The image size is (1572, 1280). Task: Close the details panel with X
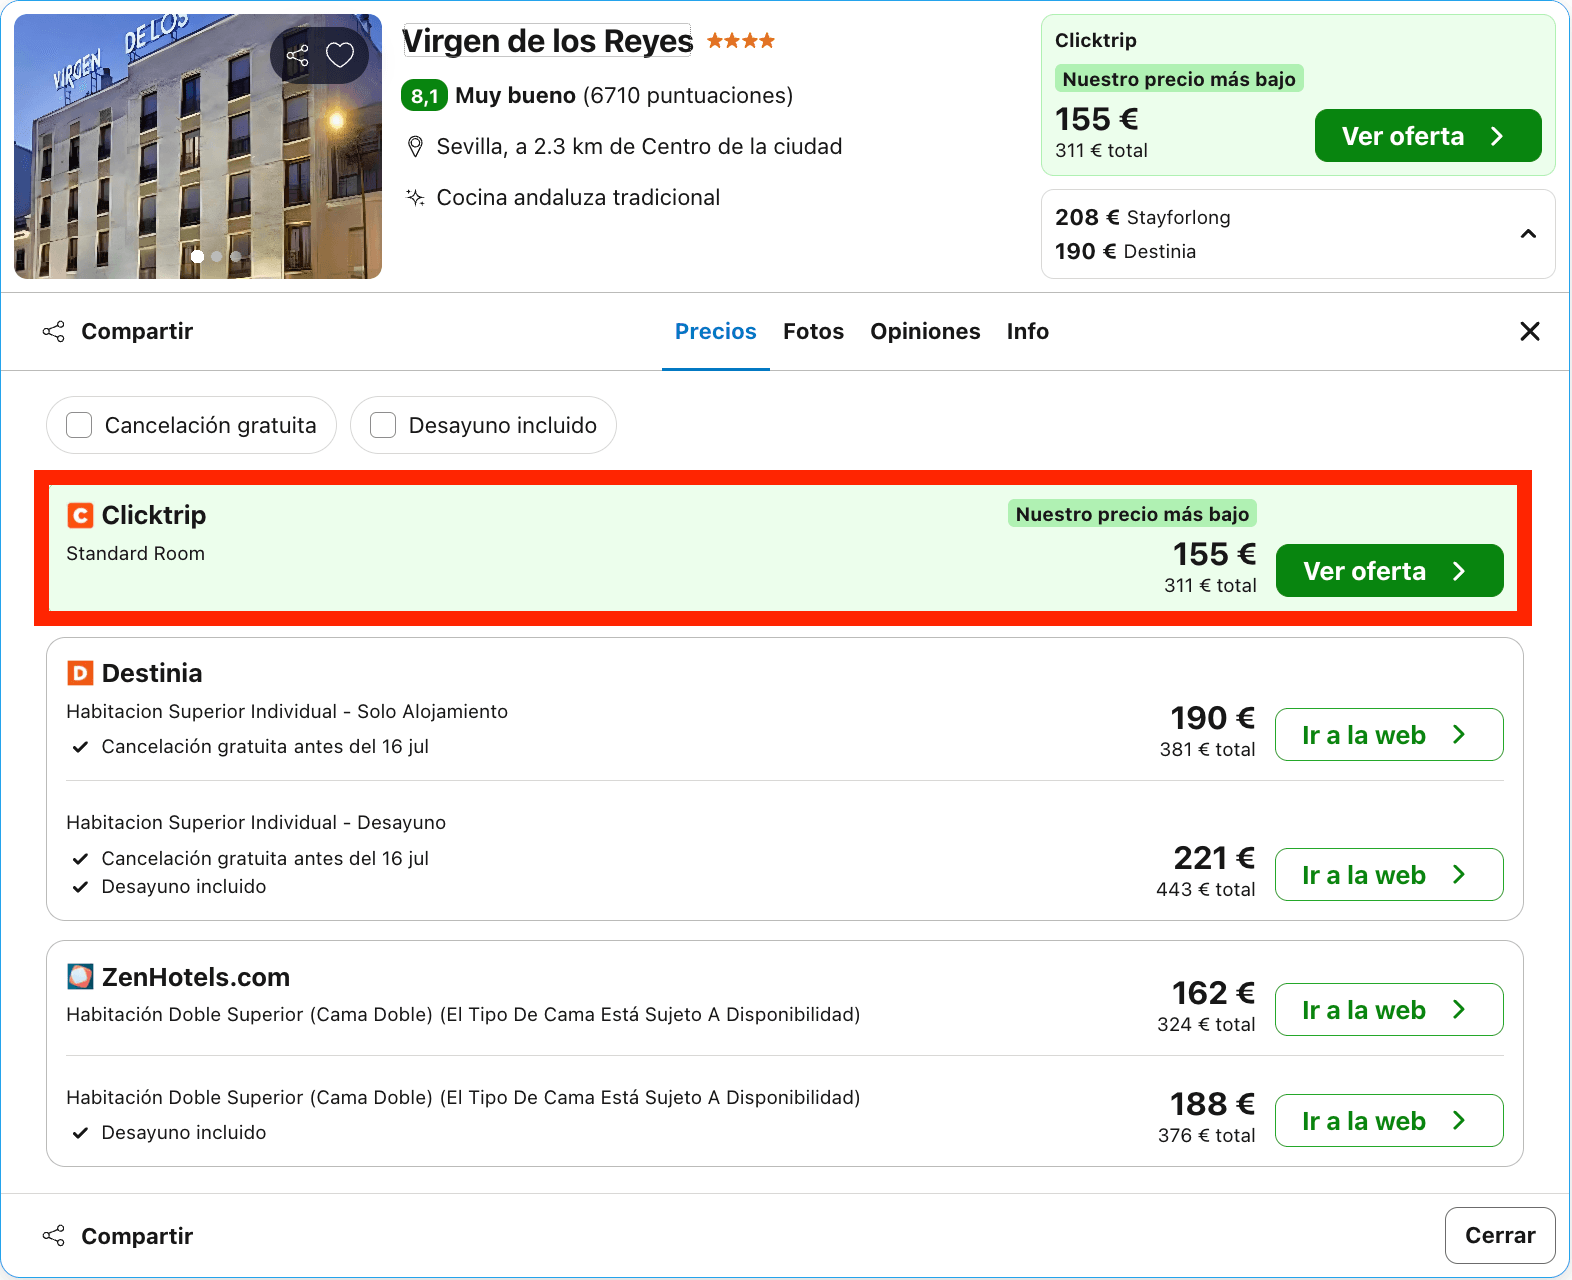[x=1529, y=331]
